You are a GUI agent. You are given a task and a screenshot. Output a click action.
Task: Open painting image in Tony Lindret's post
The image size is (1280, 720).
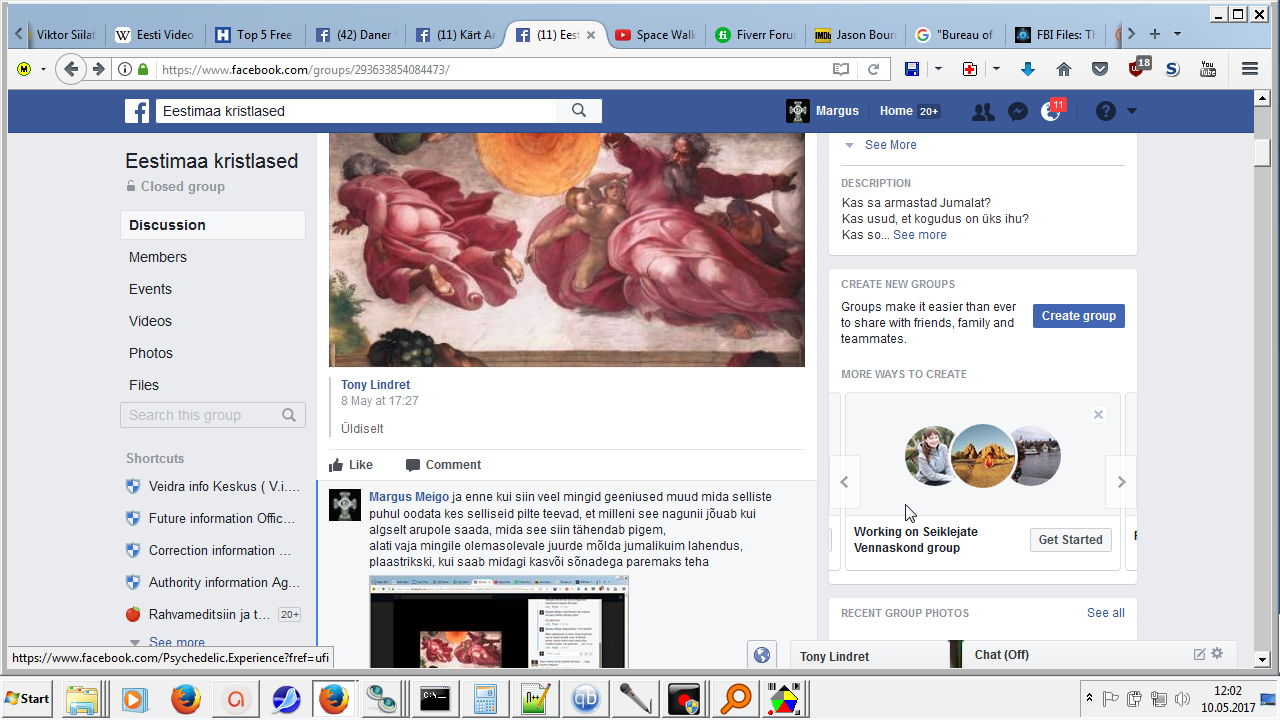tap(567, 249)
